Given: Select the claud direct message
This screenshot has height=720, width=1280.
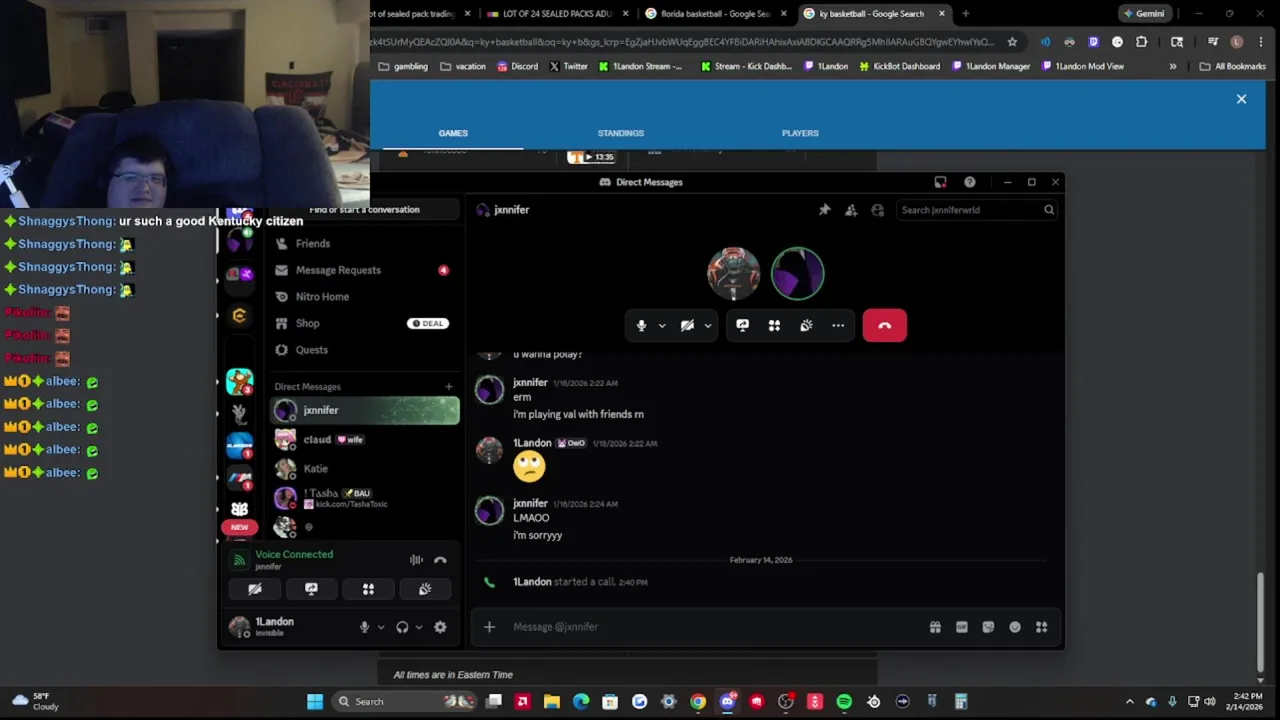Looking at the screenshot, I should [365, 439].
